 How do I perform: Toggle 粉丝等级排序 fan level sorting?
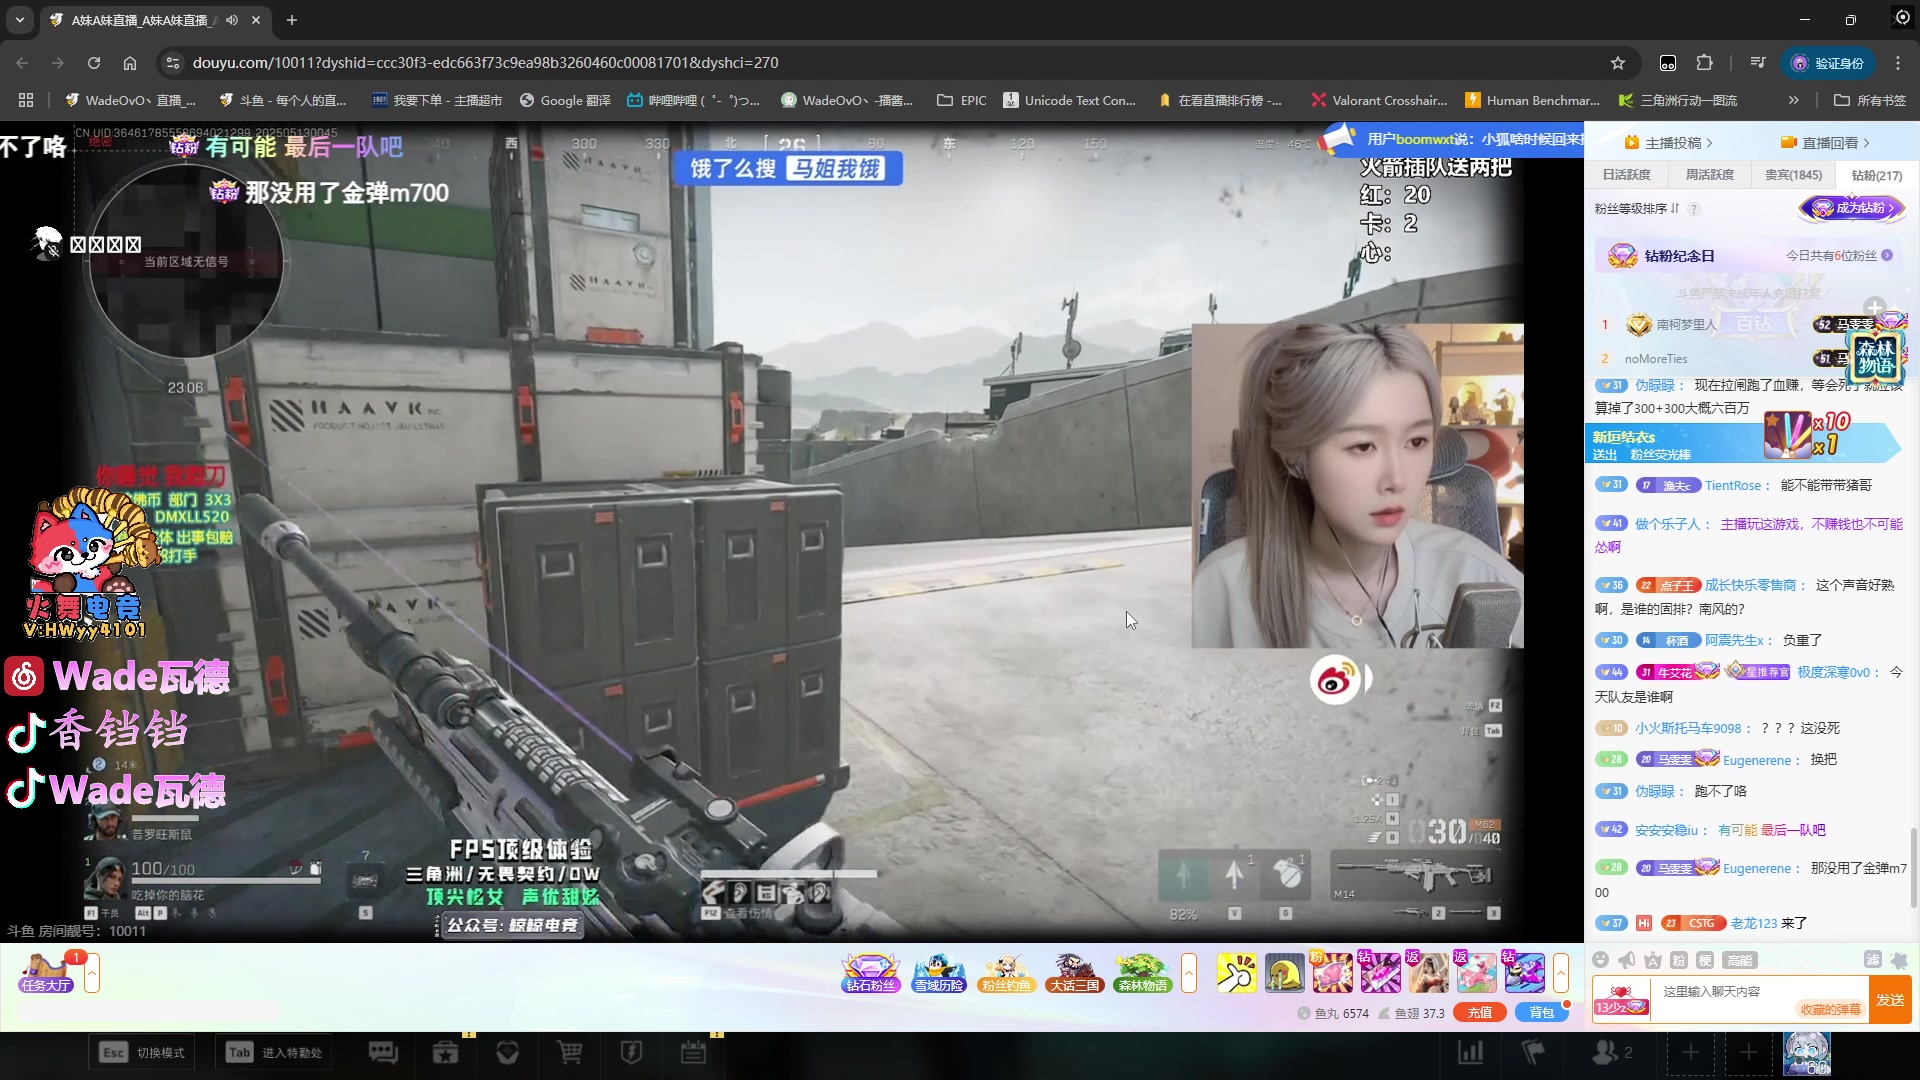click(1637, 209)
